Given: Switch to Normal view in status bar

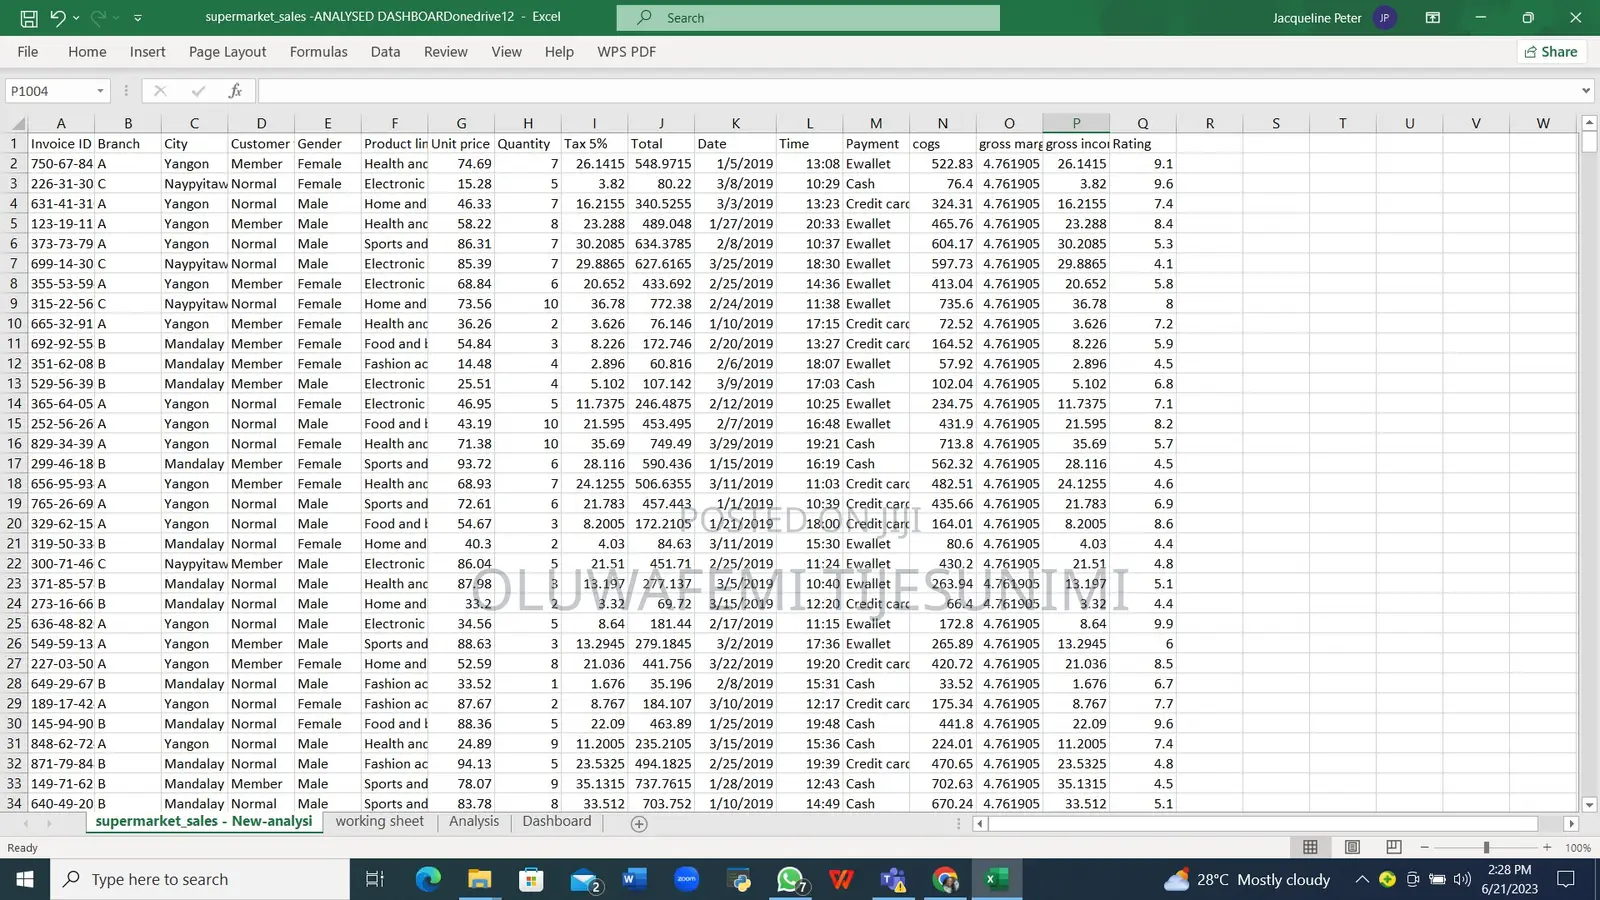Looking at the screenshot, I should [1310, 847].
